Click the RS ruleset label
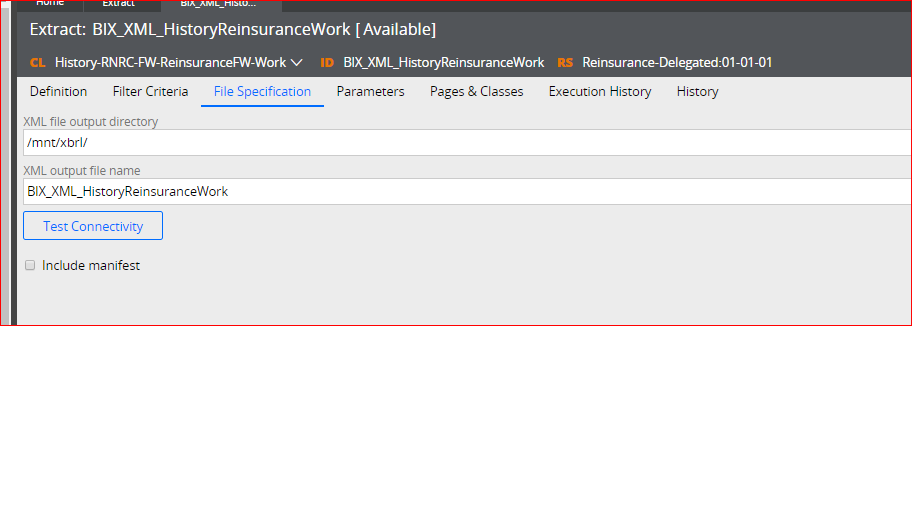912x509 pixels. pos(565,62)
